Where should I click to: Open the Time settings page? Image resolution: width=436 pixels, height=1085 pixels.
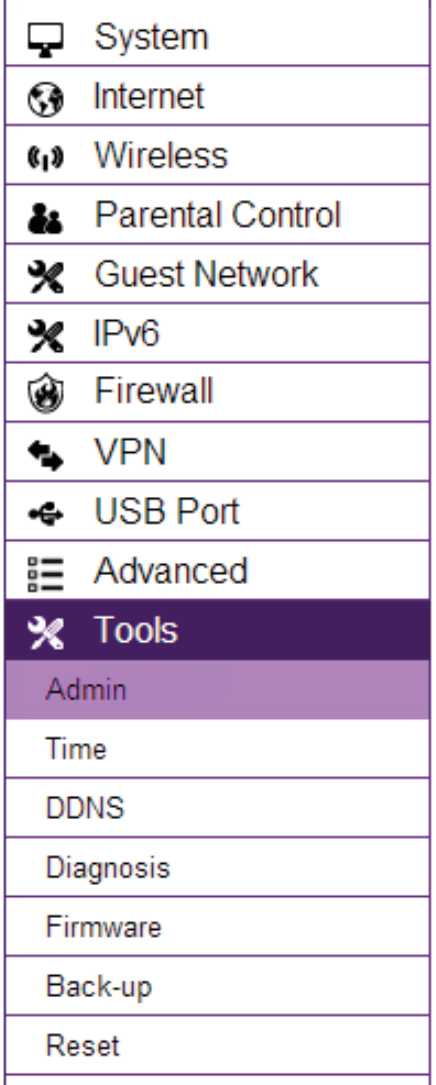click(x=217, y=749)
